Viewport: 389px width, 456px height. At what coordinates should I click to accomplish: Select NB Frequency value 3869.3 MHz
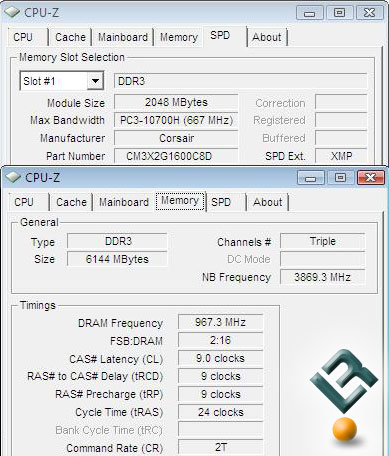pos(322,277)
